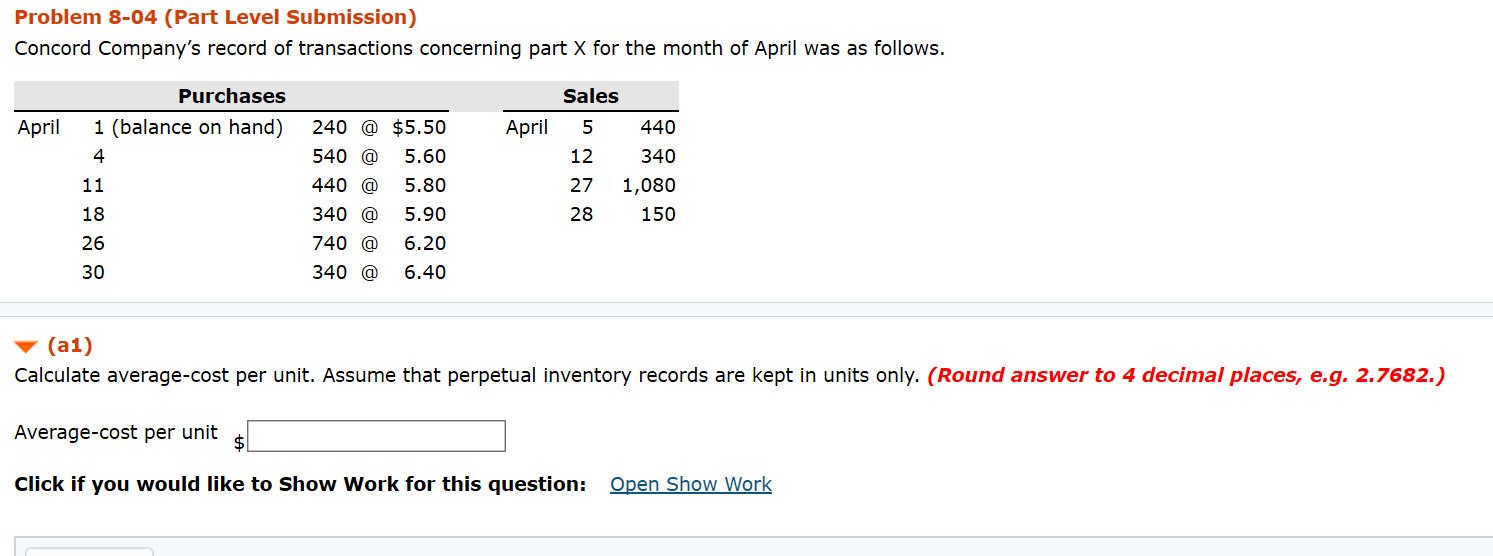Click the Problem 8-04 heading
The width and height of the screenshot is (1493, 556).
(x=216, y=17)
